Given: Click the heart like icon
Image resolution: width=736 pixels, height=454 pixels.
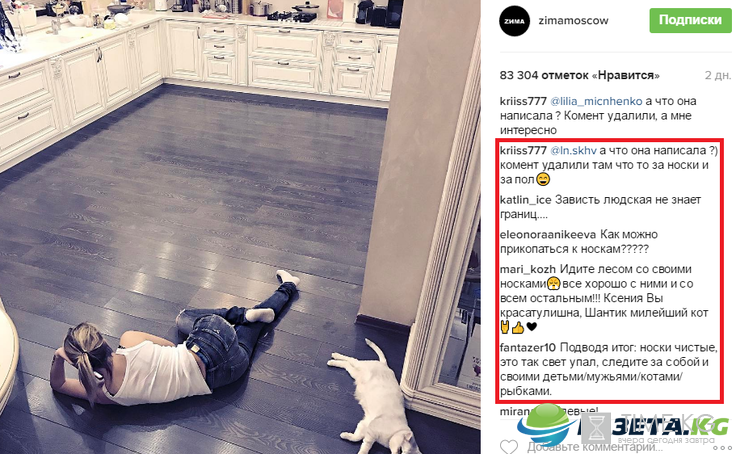Looking at the screenshot, I should point(508,446).
